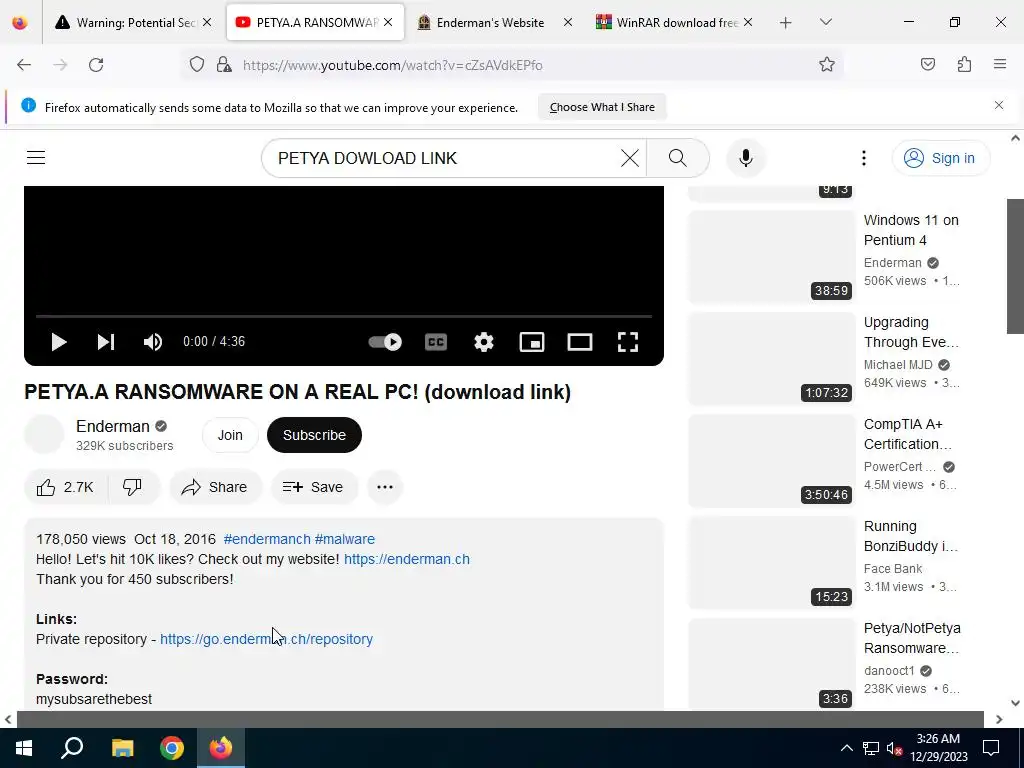Sign in to YouTube
The height and width of the screenshot is (768, 1024).
(941, 158)
